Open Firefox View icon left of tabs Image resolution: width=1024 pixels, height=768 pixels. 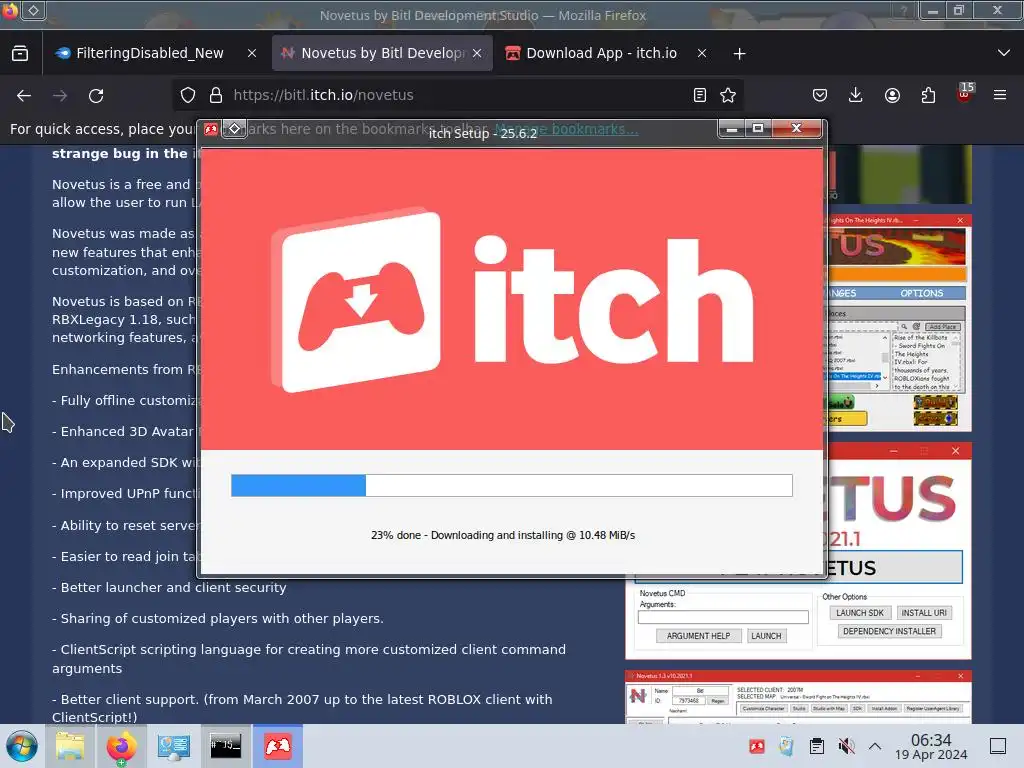pos(20,53)
